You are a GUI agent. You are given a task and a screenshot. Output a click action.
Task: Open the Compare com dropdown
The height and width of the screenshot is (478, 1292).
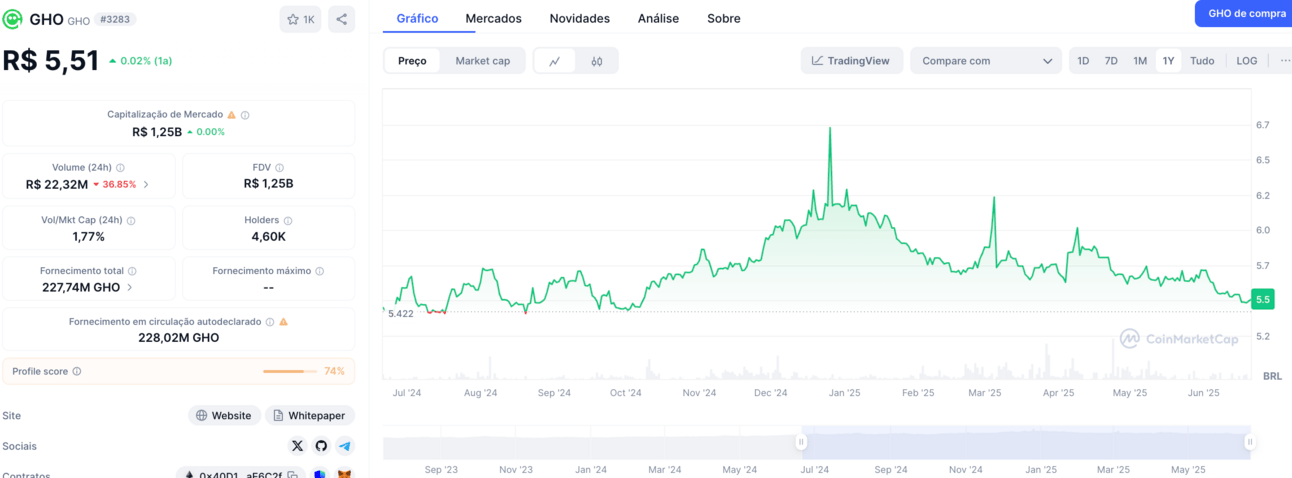click(986, 61)
